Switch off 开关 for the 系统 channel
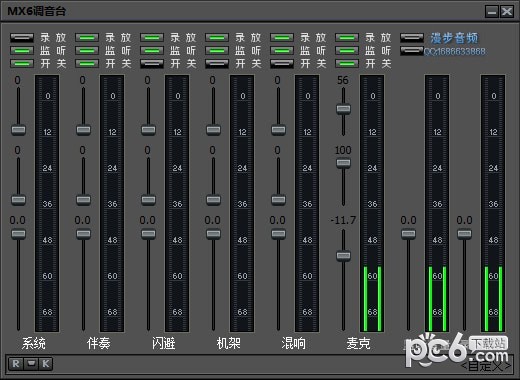 tap(22, 63)
